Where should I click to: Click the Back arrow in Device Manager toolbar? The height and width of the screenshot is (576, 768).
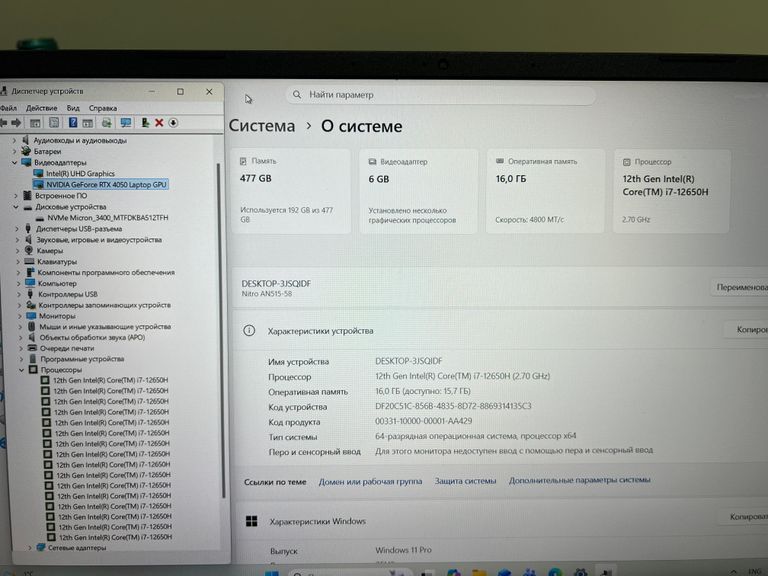click(x=3, y=122)
